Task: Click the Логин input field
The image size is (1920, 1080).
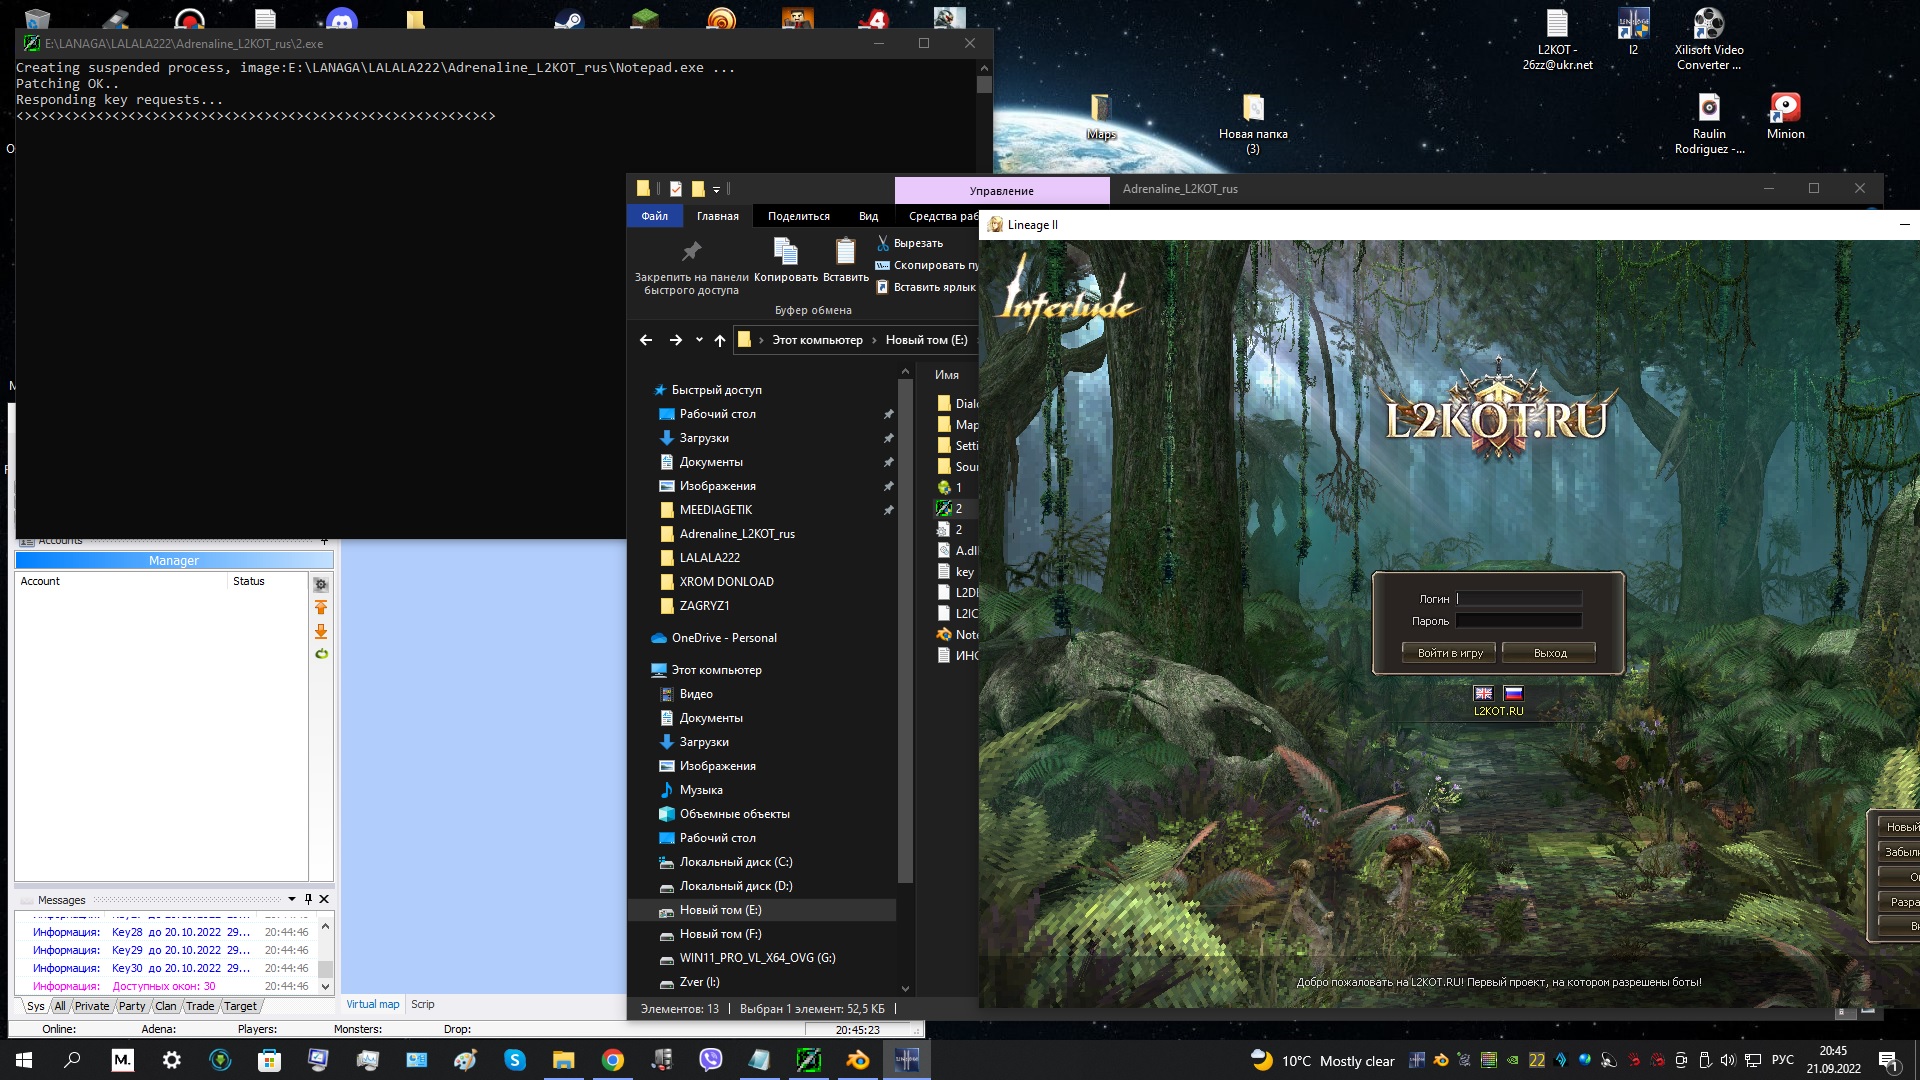Action: click(x=1520, y=599)
